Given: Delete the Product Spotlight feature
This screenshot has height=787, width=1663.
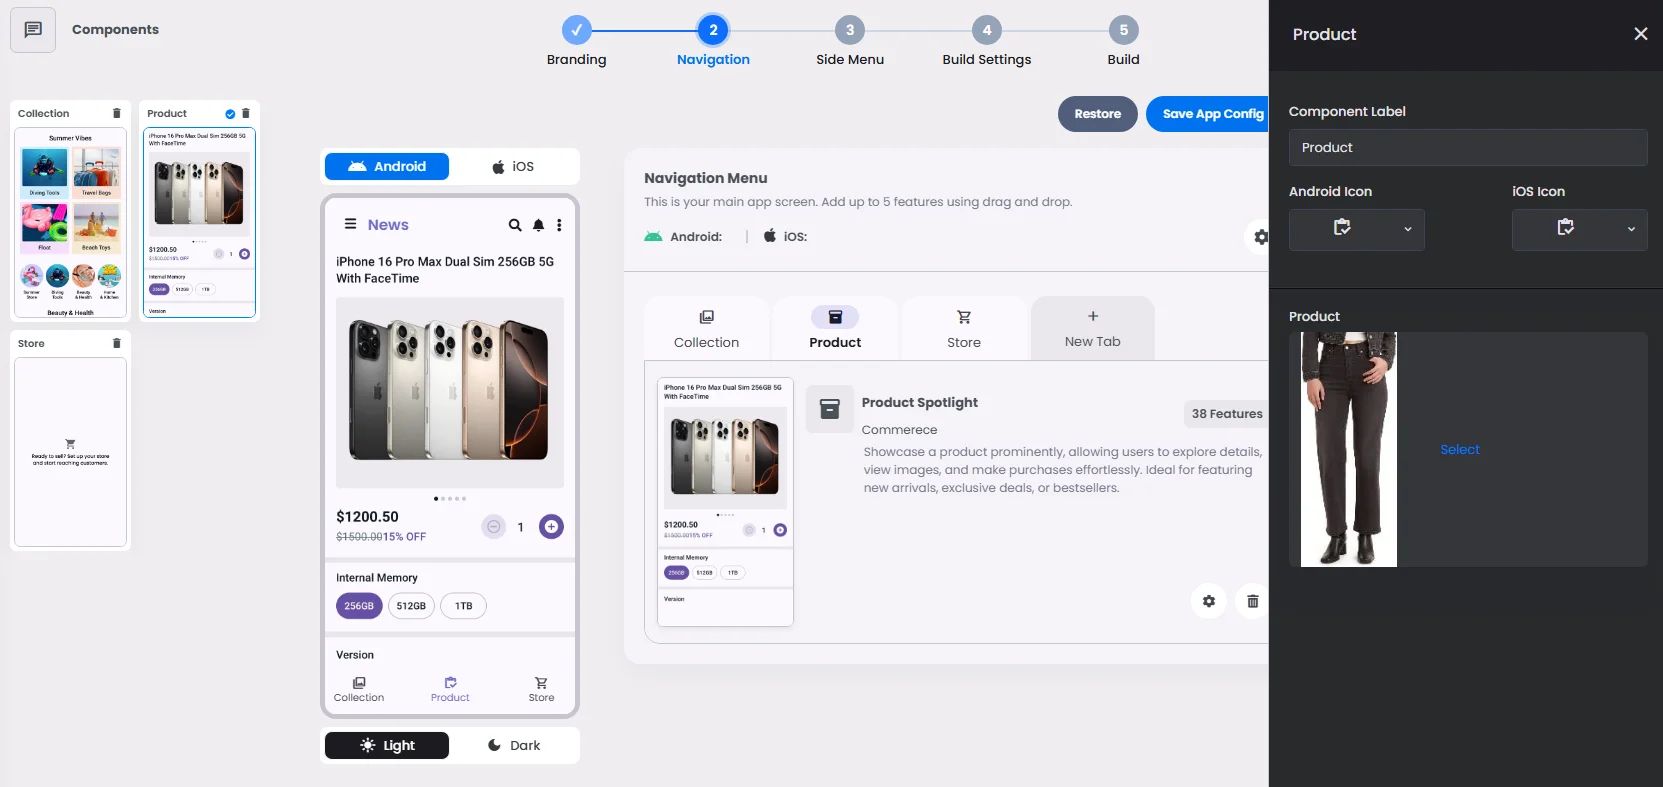Looking at the screenshot, I should point(1252,601).
